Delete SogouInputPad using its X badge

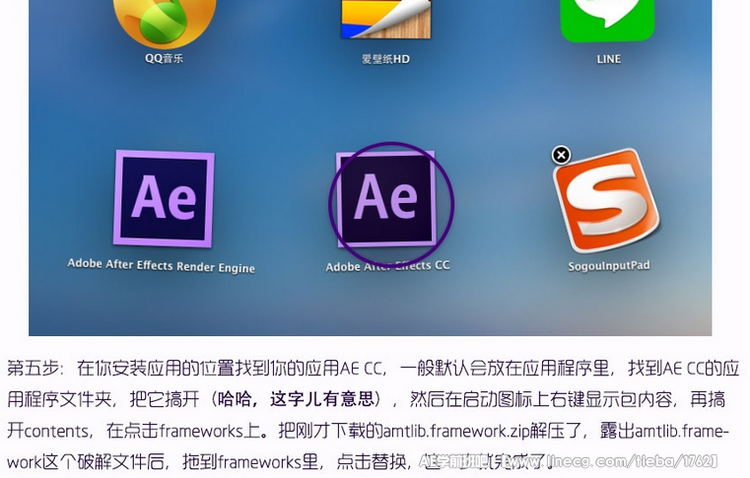(x=561, y=155)
